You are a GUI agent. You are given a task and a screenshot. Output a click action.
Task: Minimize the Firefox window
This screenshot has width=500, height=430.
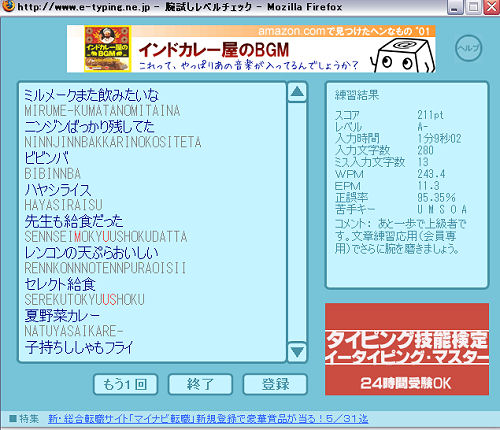tap(455, 7)
